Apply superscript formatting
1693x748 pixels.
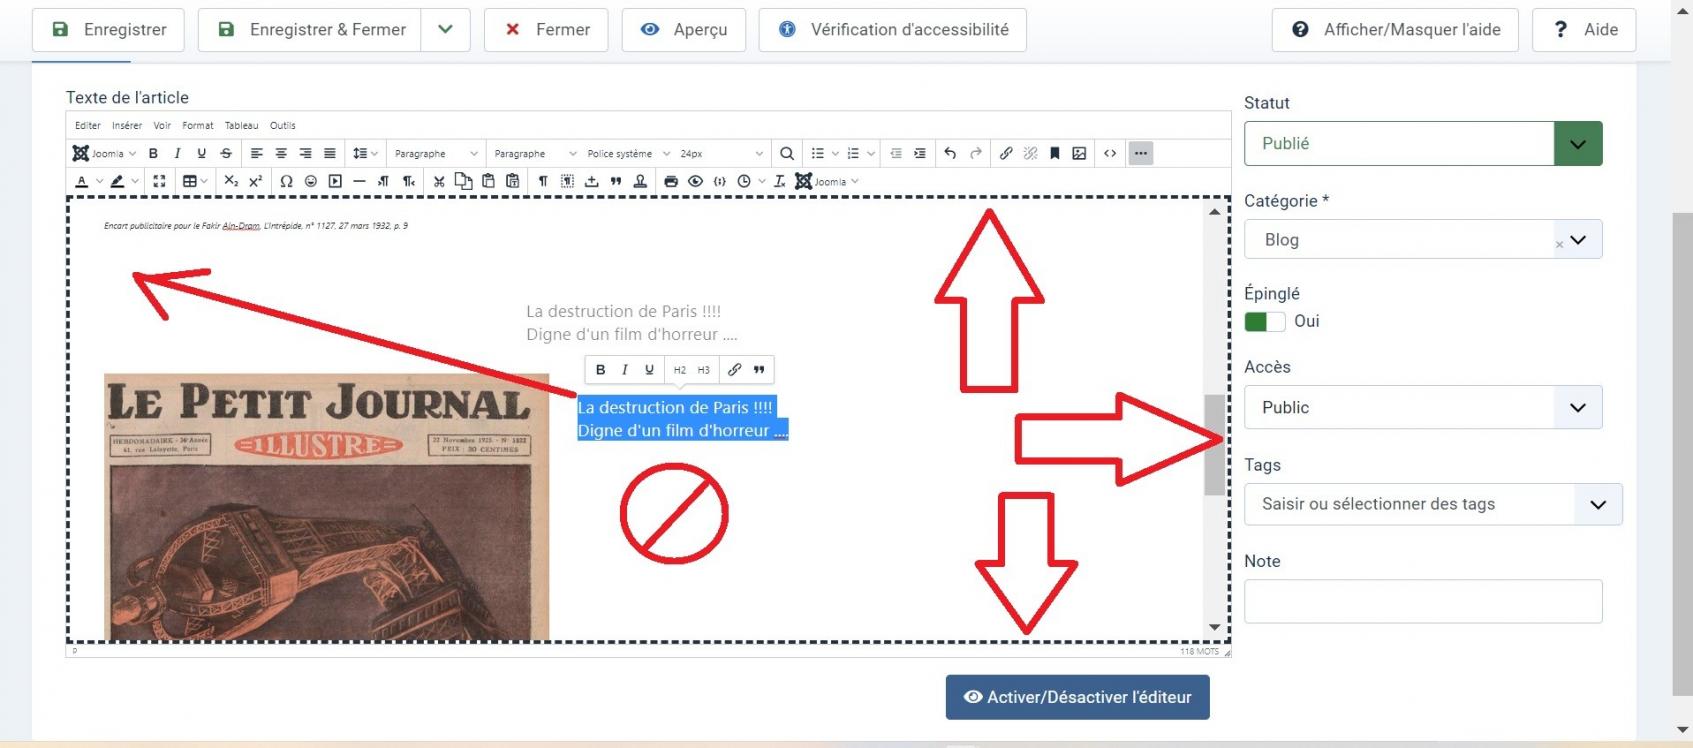(x=255, y=181)
